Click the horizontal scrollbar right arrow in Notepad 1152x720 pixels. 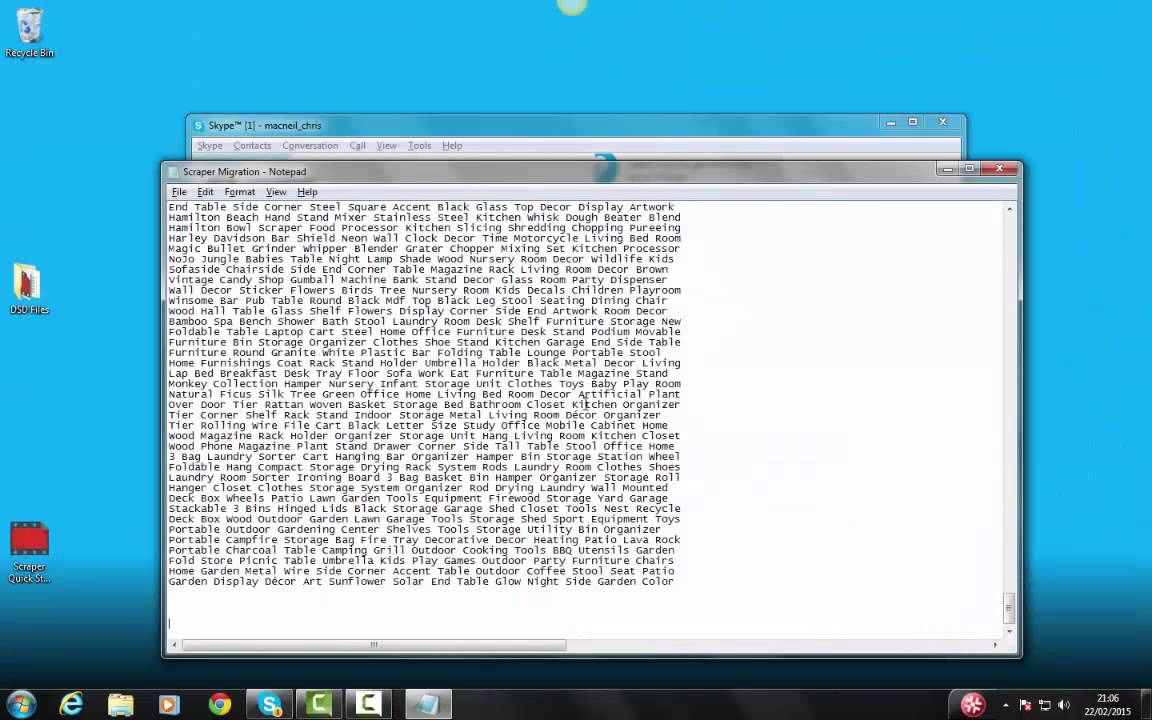(x=996, y=645)
